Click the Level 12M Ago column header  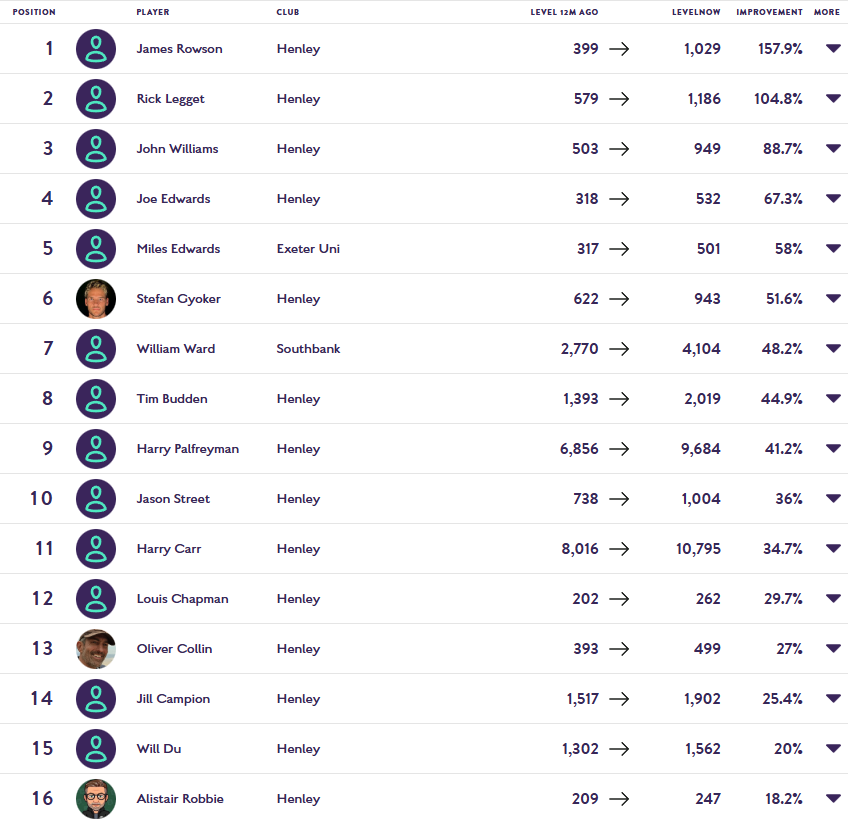[564, 12]
